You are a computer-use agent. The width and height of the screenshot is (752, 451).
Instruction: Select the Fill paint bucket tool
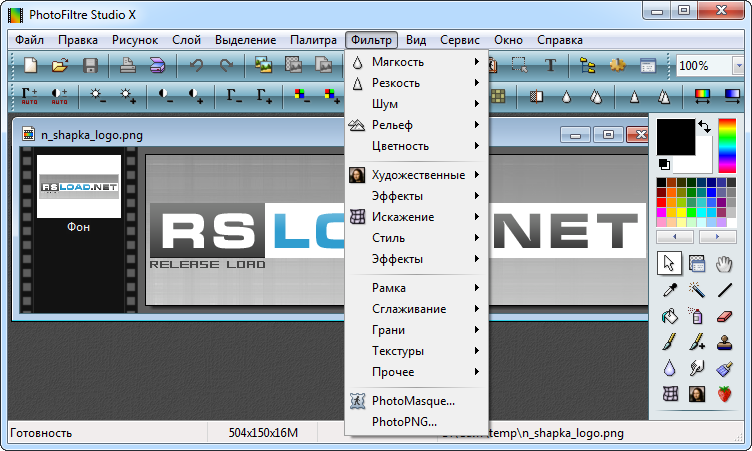point(670,316)
